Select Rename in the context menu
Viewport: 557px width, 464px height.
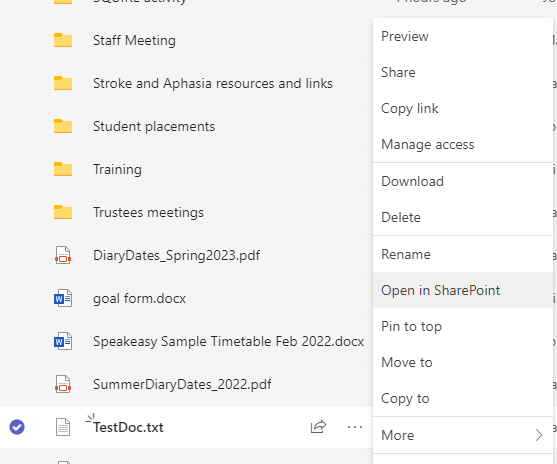[x=463, y=254]
